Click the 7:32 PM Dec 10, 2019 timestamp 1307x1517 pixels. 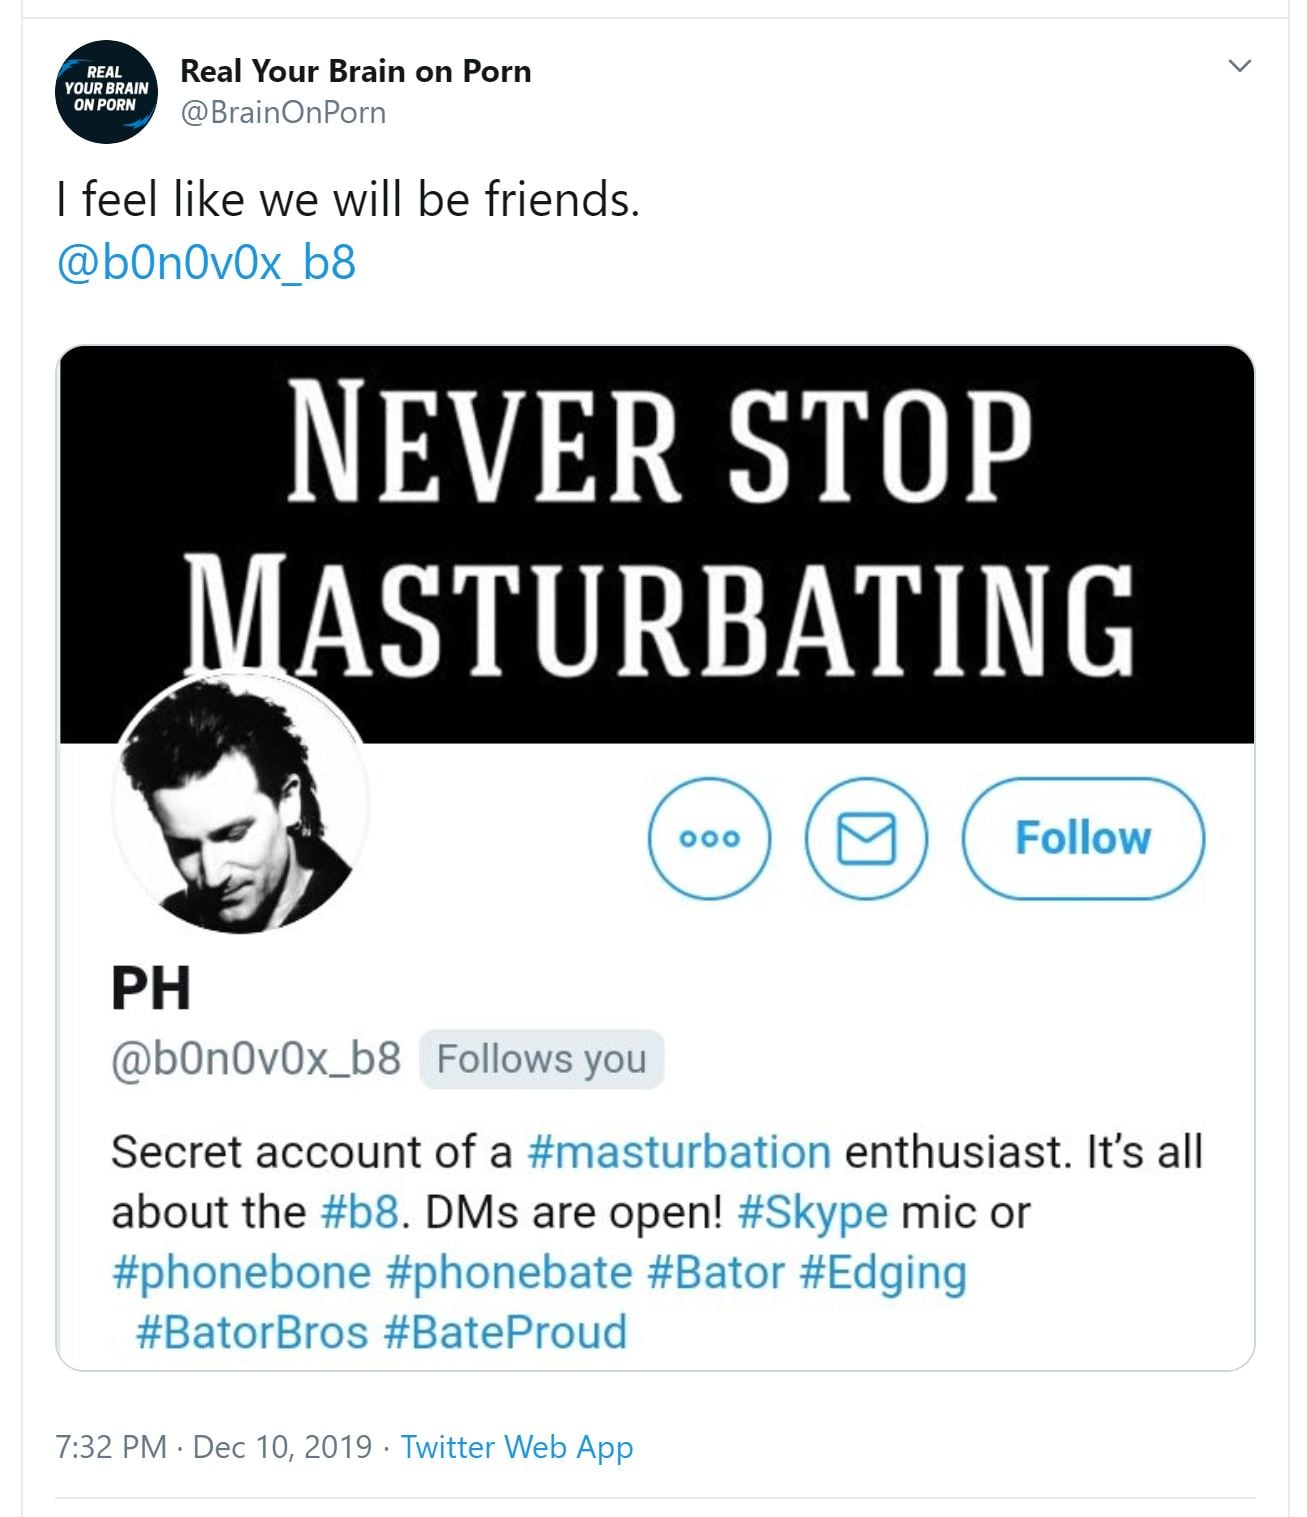214,1447
